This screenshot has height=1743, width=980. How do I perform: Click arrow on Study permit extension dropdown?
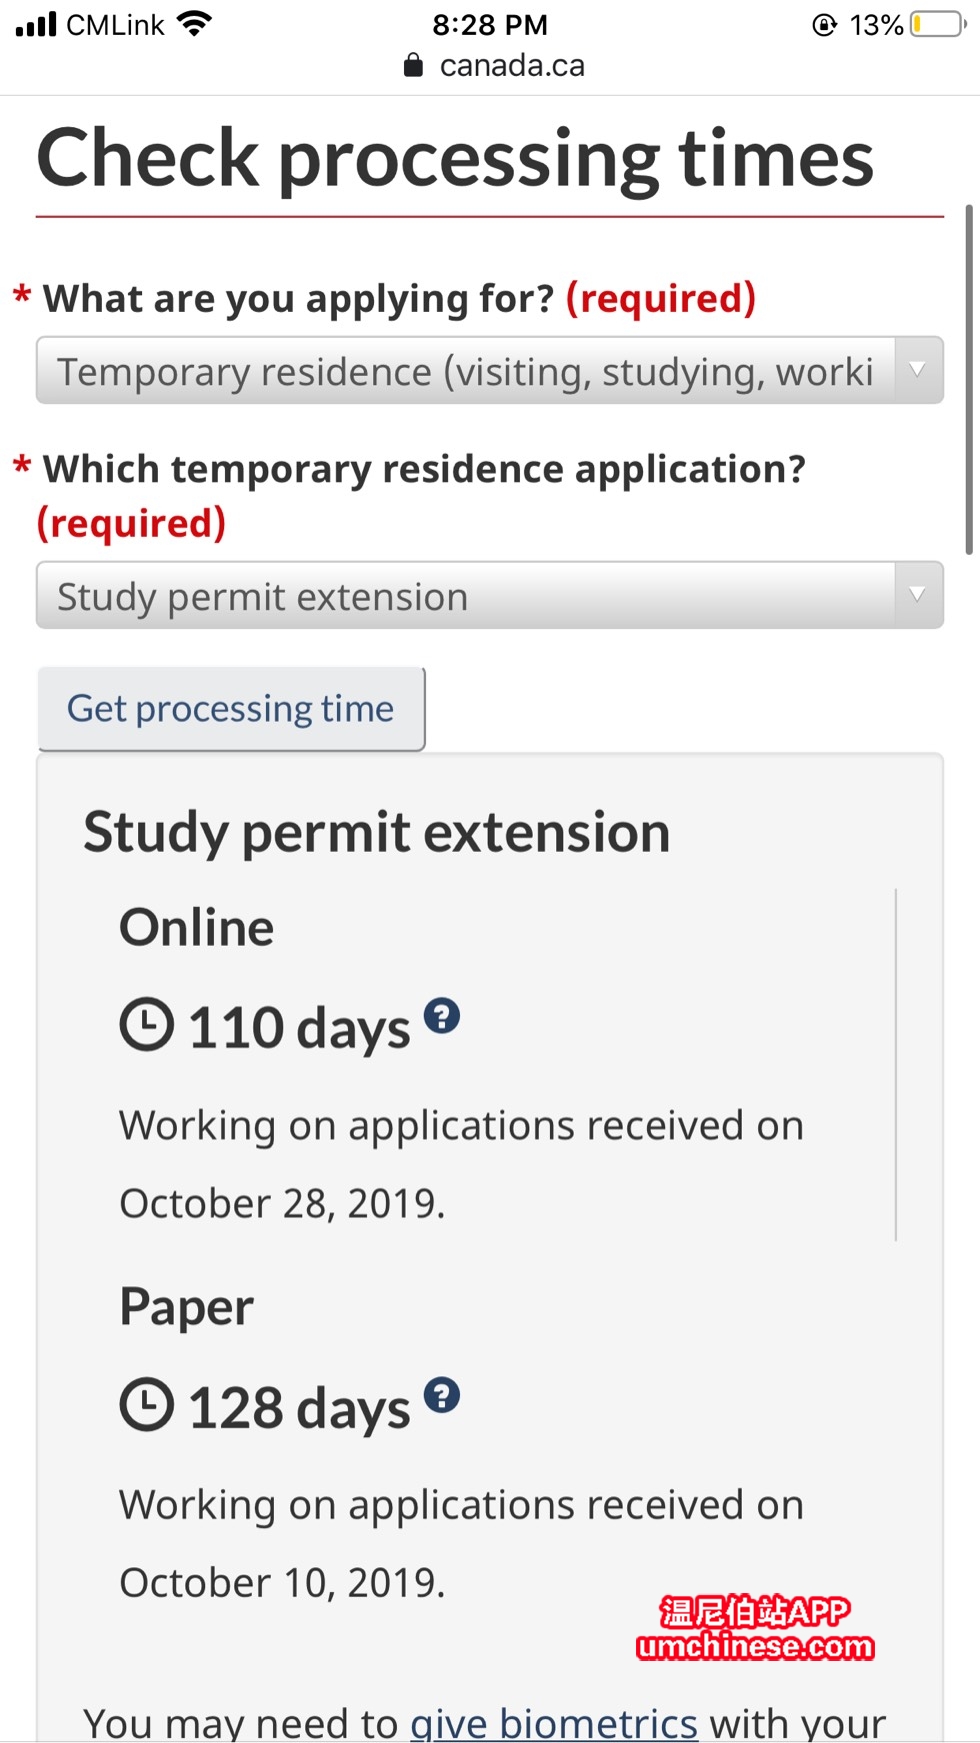pos(918,596)
